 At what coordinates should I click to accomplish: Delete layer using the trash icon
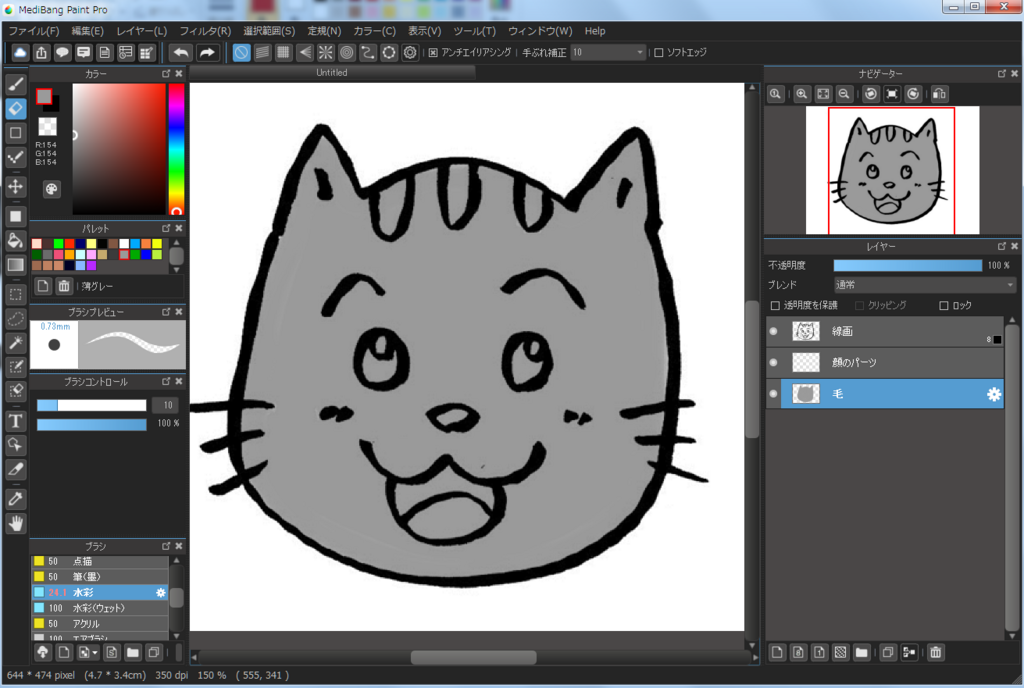coord(936,652)
